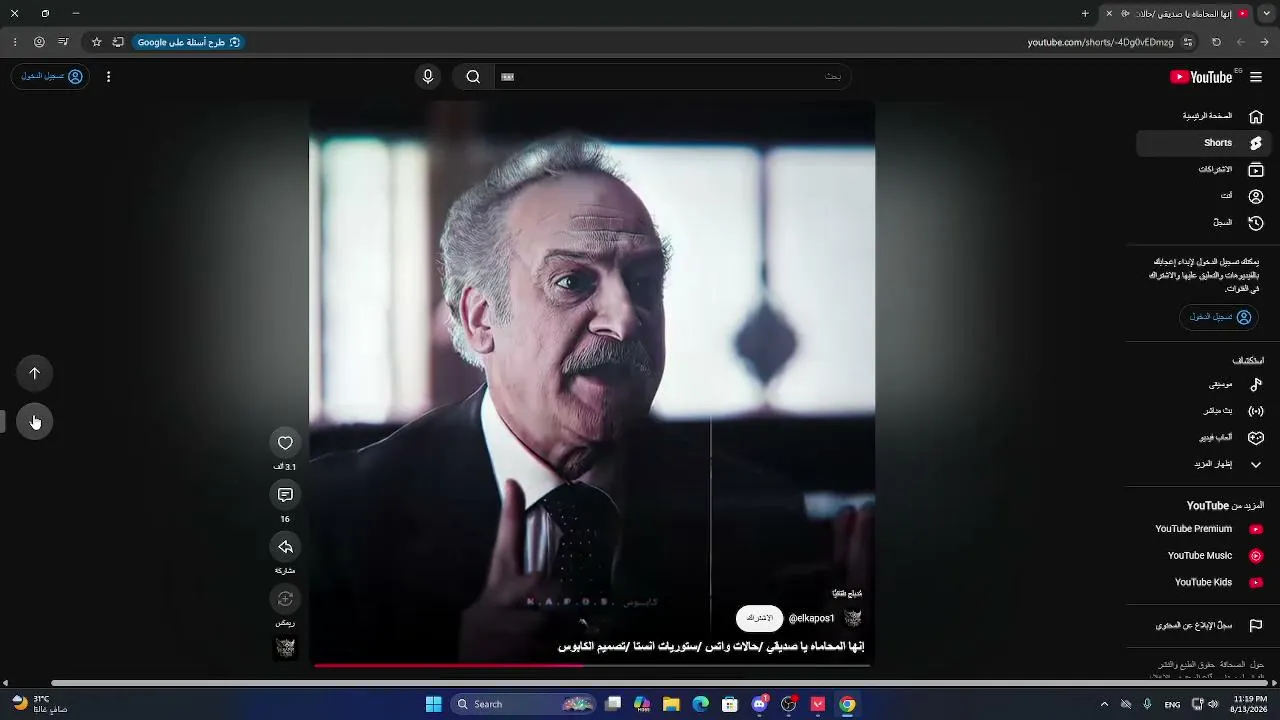This screenshot has height=720, width=1280.
Task: Toggle the YouTube hamburger guide menu
Action: pyautogui.click(x=1256, y=77)
